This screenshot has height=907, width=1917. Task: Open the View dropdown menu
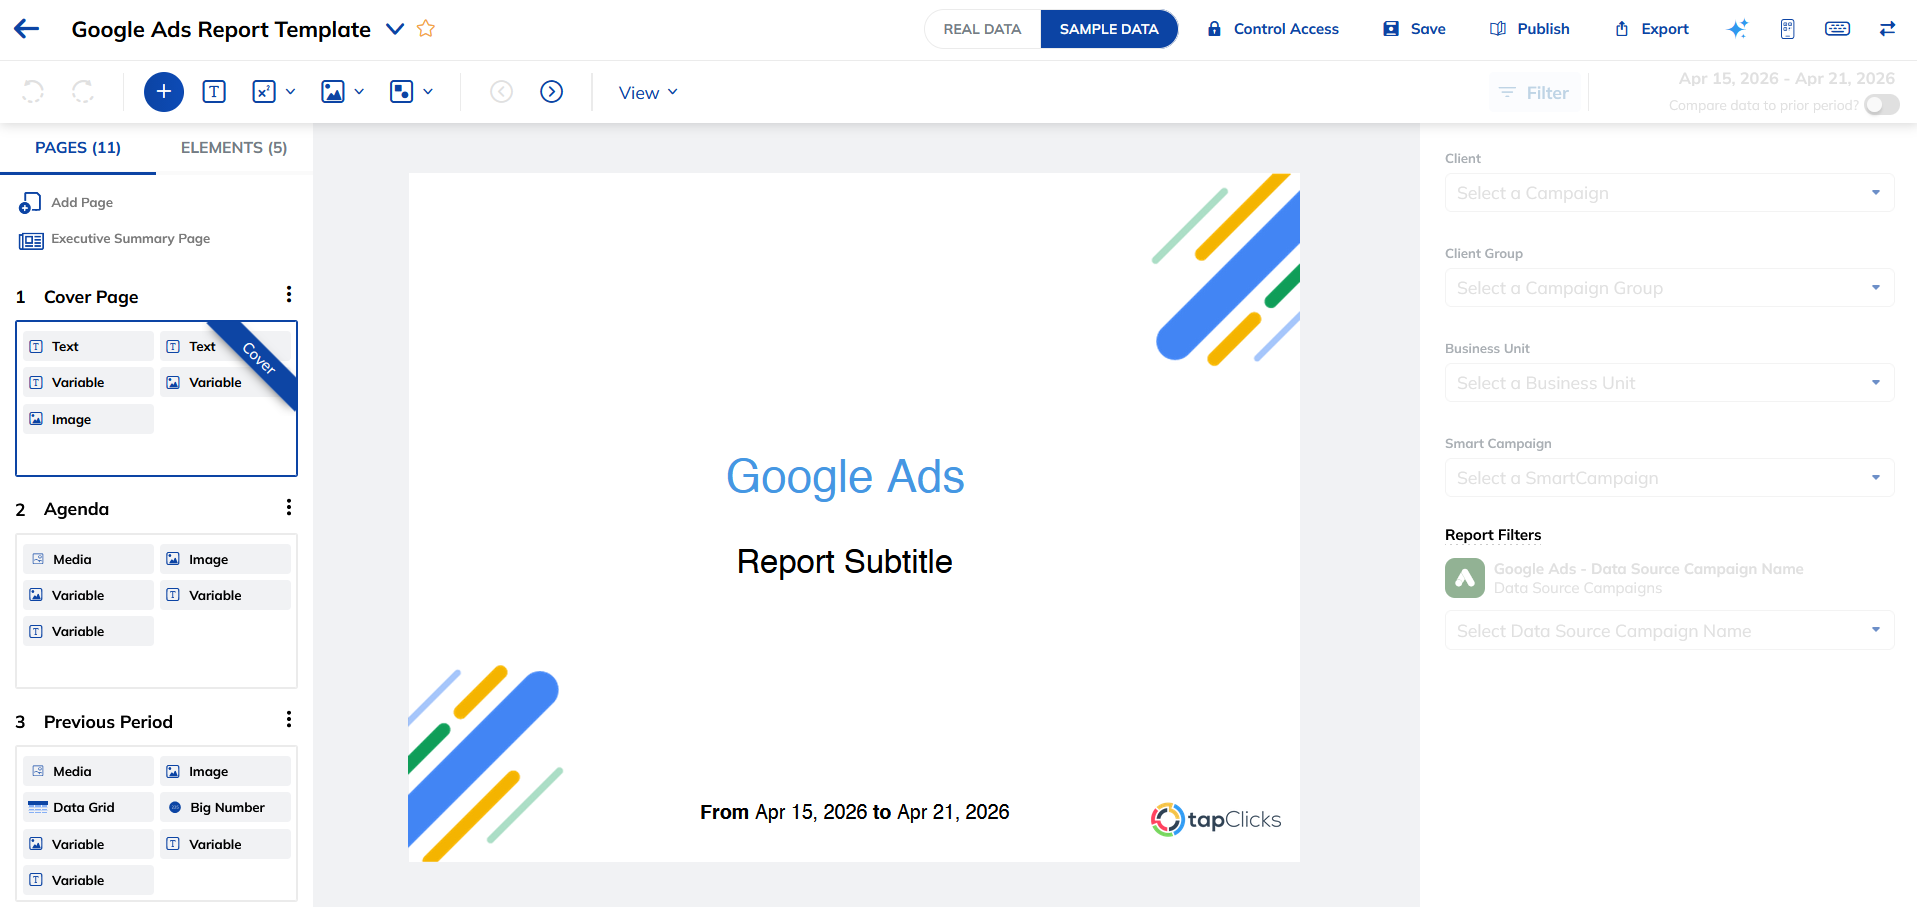tap(648, 93)
